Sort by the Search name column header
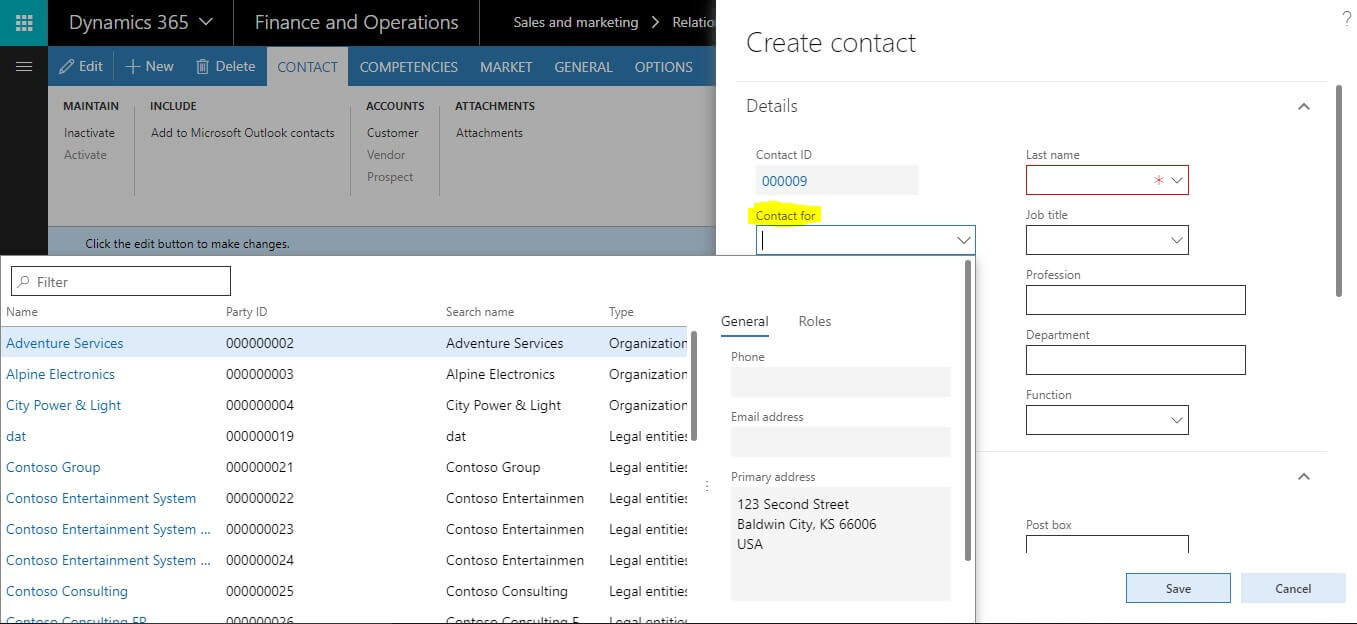Viewport: 1357px width, 624px height. (x=480, y=312)
